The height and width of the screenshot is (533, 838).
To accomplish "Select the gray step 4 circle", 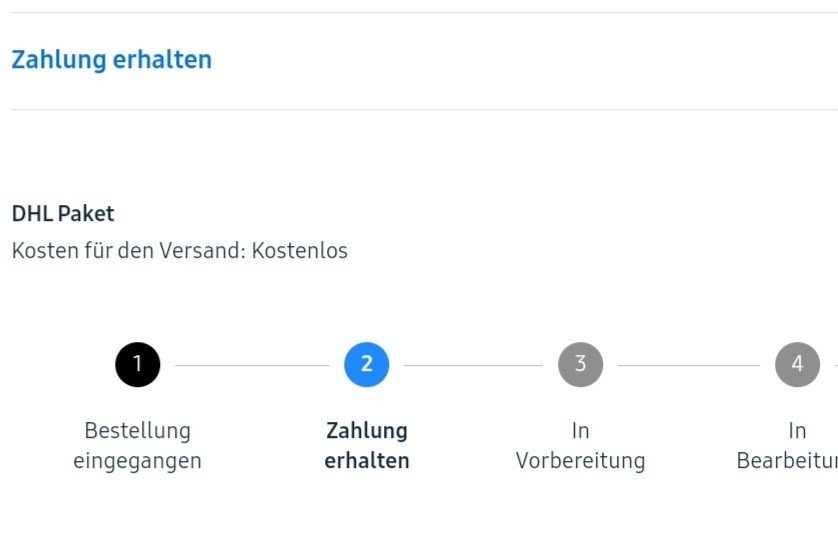I will (797, 365).
